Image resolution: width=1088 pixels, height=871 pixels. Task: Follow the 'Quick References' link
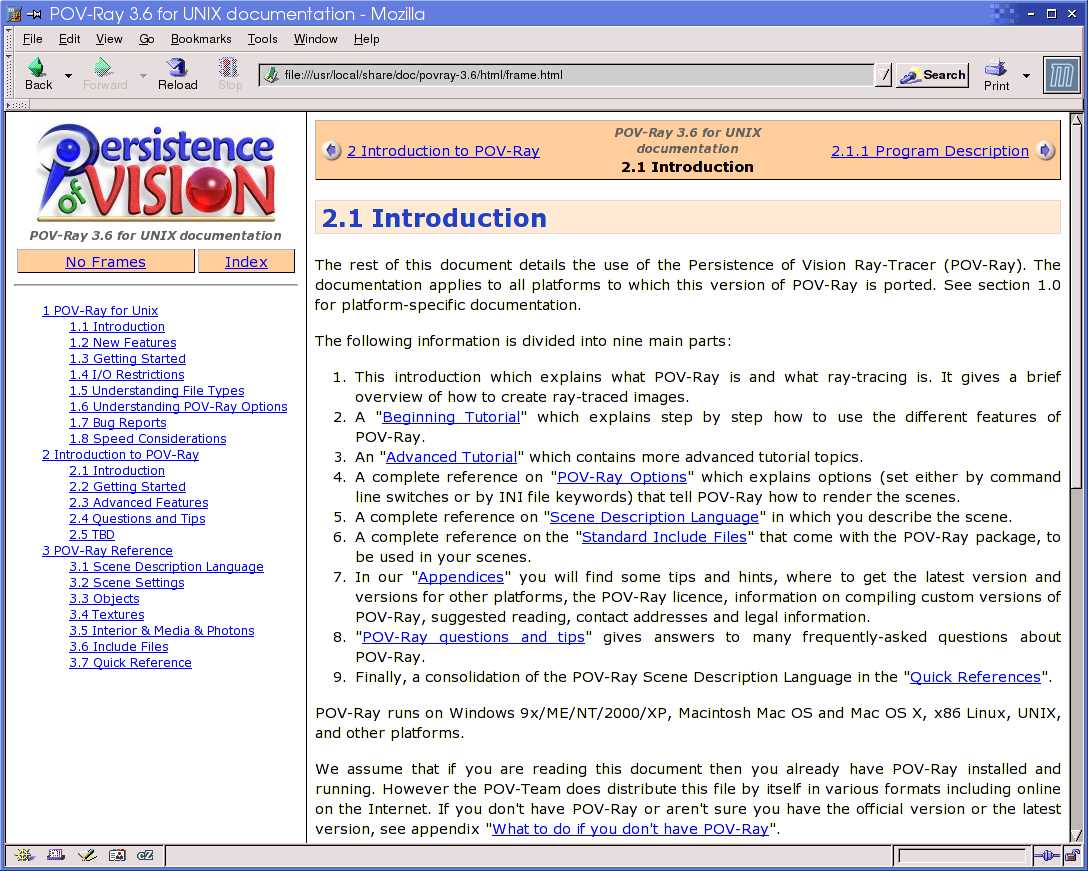[975, 677]
